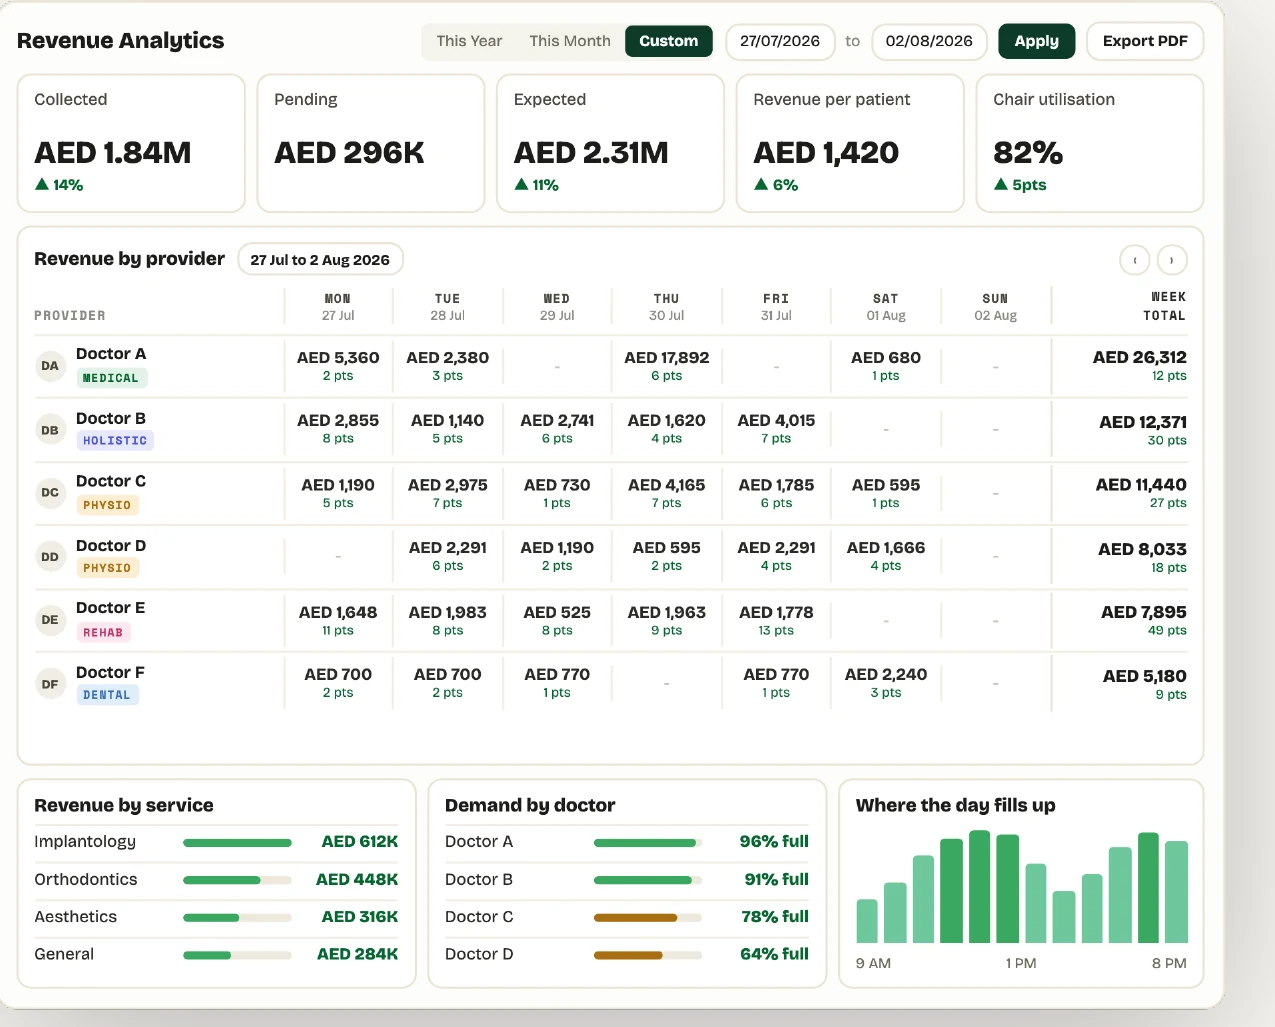Click Doctor B demand bar at 91% full
Image resolution: width=1275 pixels, height=1027 pixels.
(648, 880)
